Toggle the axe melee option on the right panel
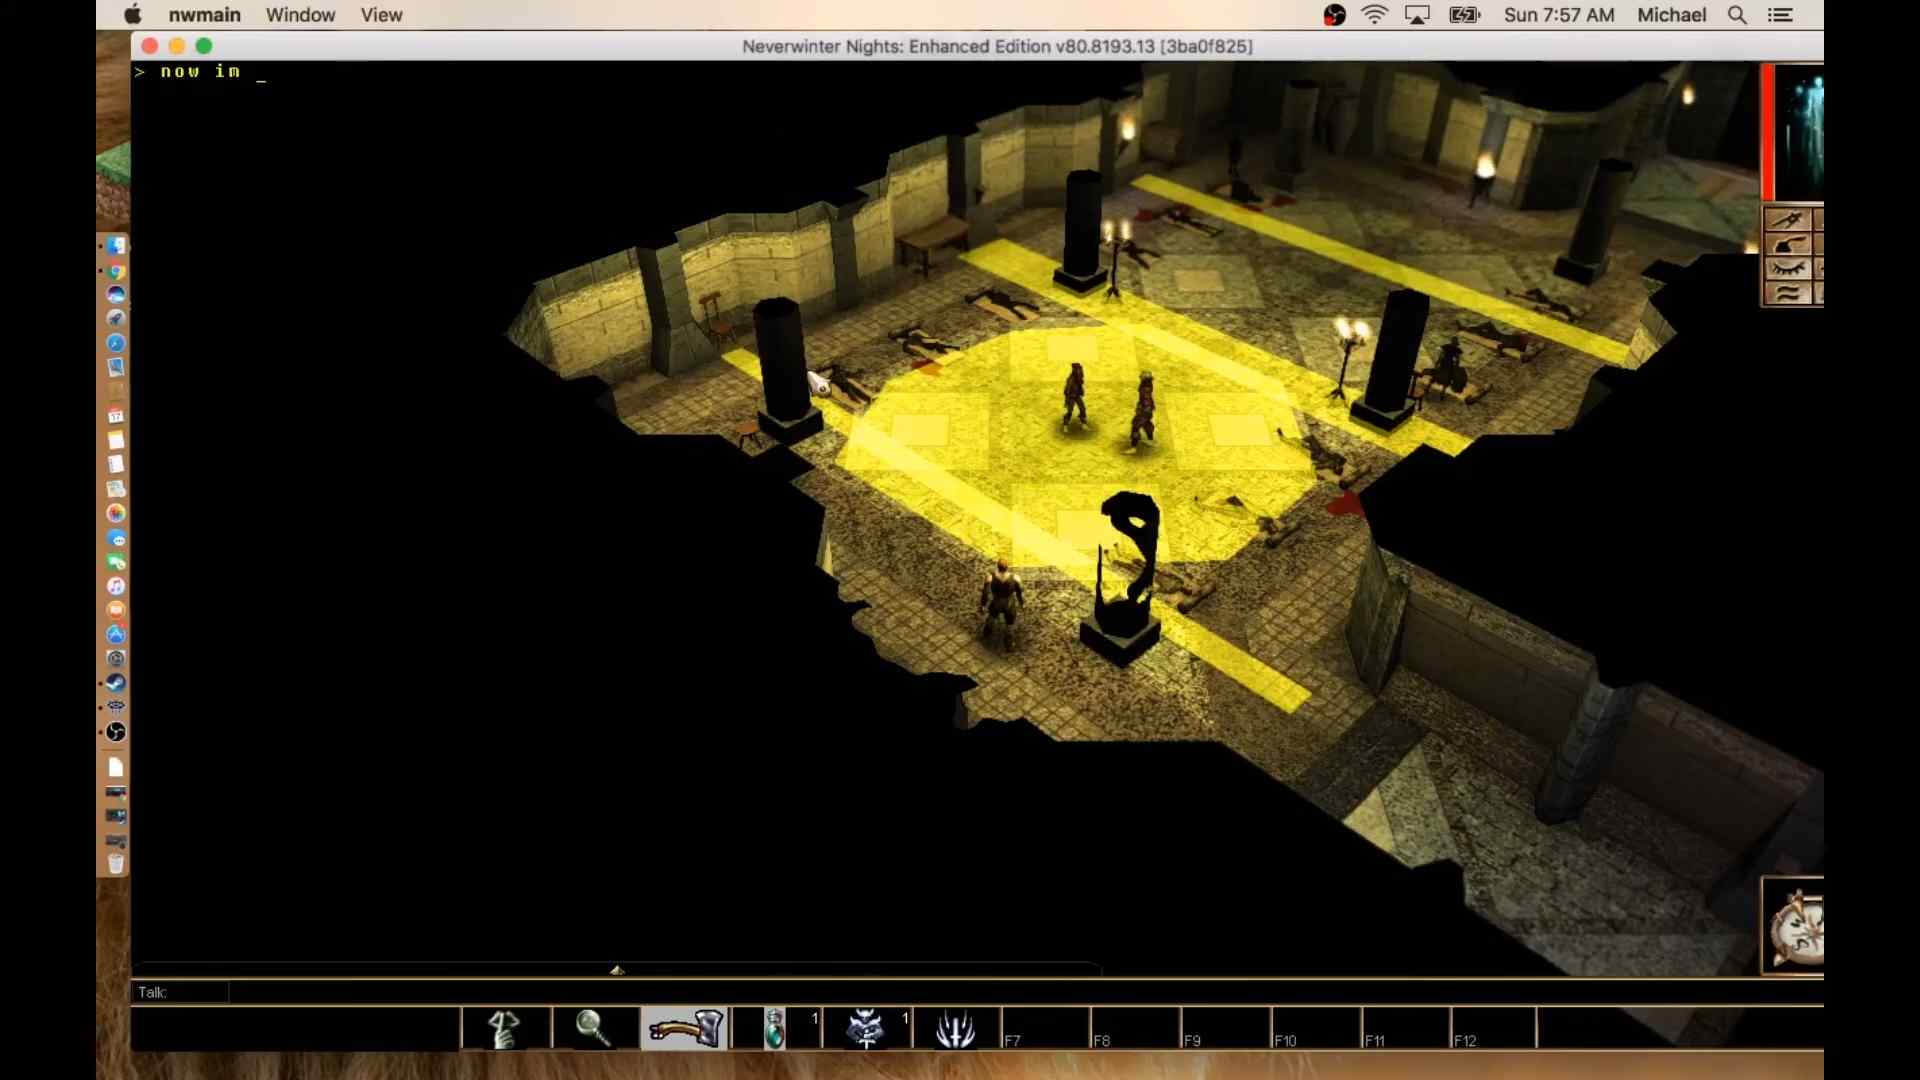Screen dimensions: 1920x1080 (1788, 245)
